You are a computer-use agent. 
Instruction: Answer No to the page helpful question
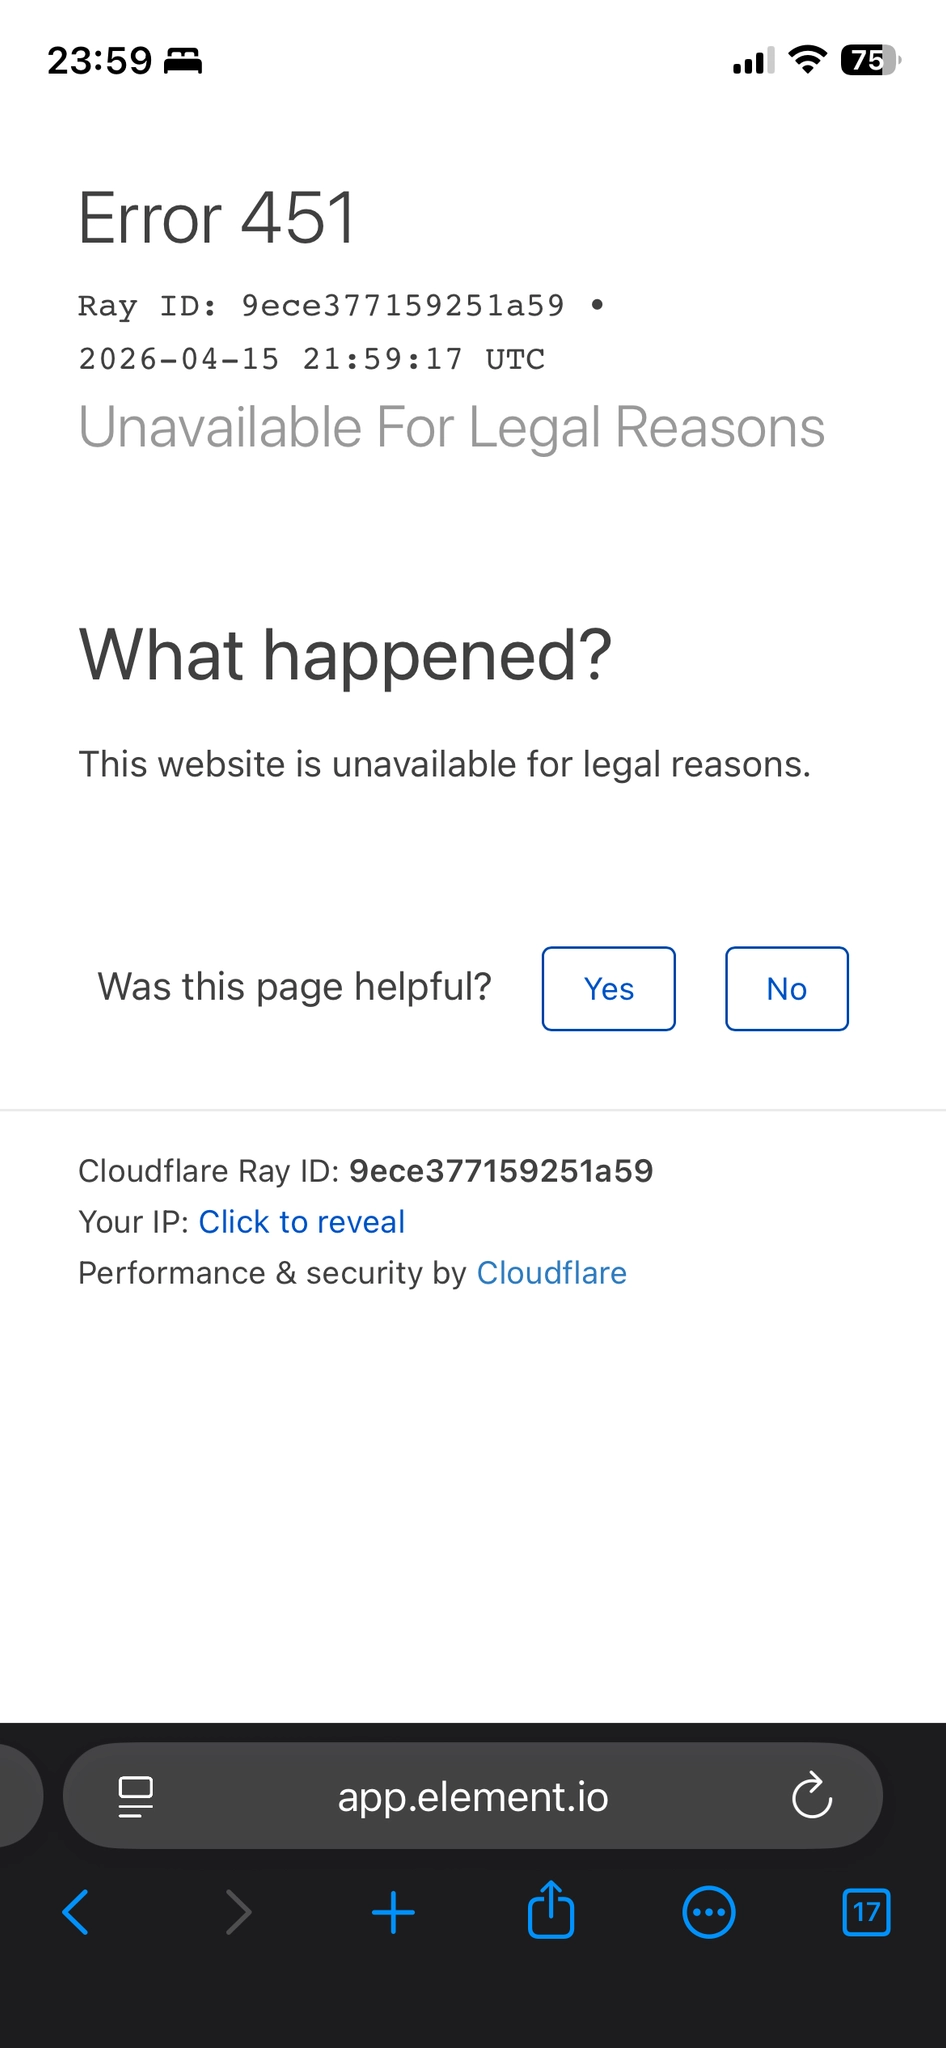786,989
